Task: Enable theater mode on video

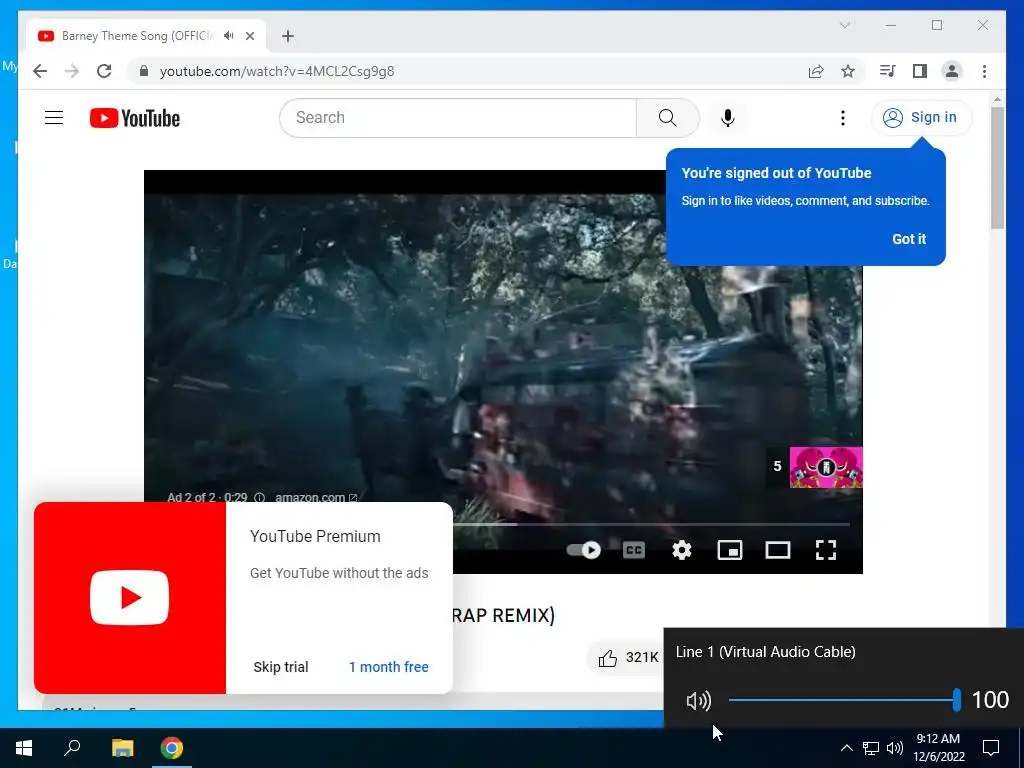Action: click(x=778, y=550)
